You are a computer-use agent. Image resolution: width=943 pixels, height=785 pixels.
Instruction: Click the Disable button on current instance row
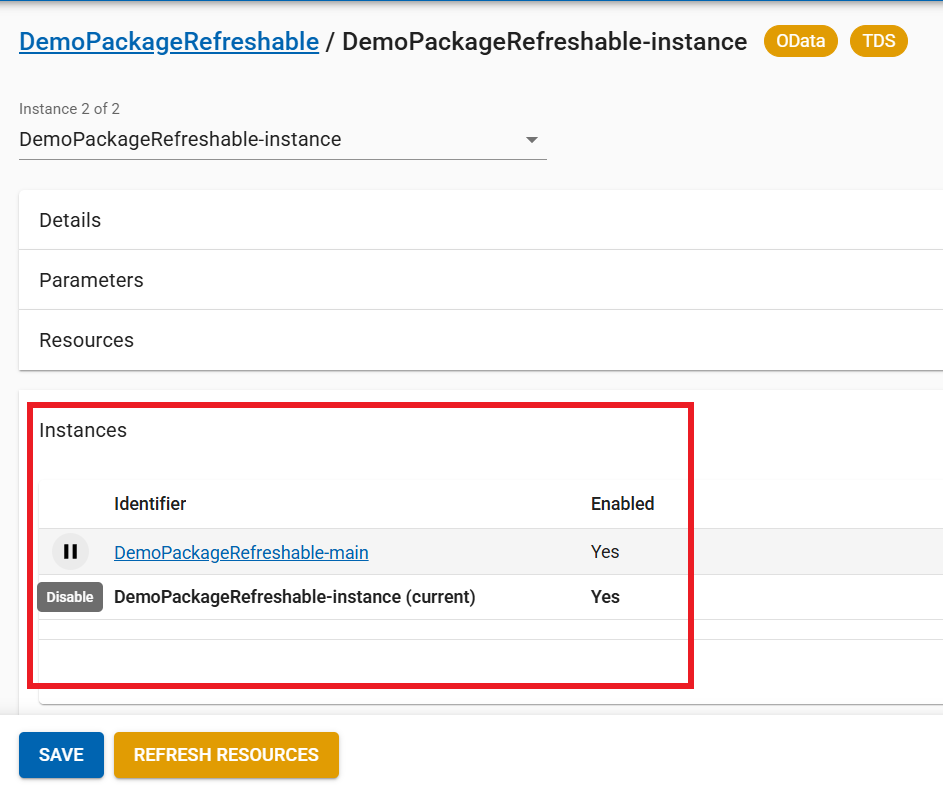point(70,597)
